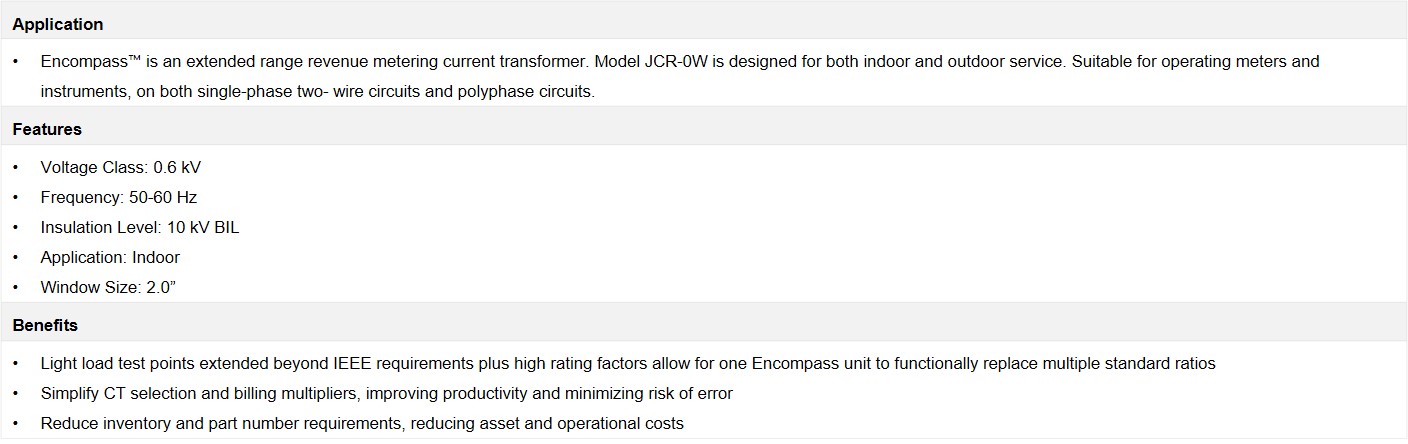Screen dimensions: 1408x444
Task: Click the 'single-phase two- wire circuits' line
Action: 318,91
